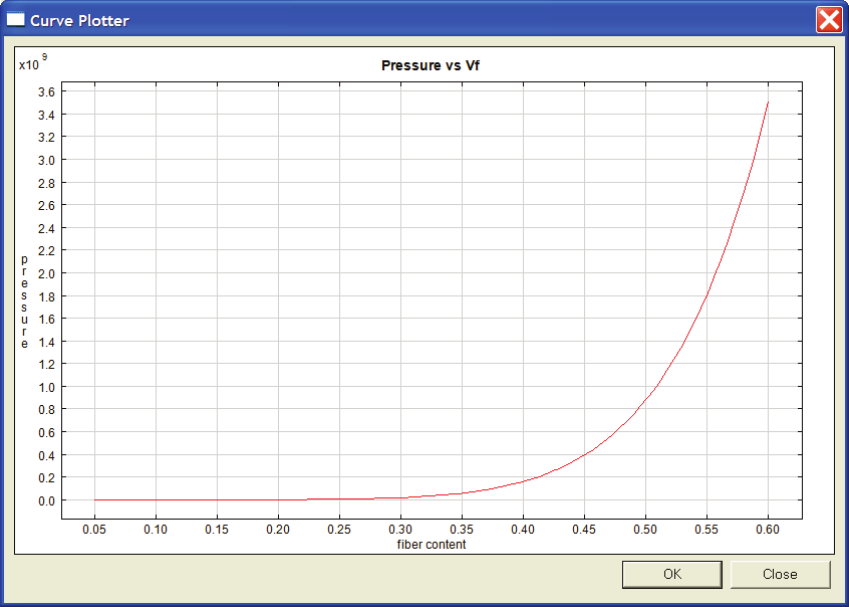Click the x-axis tick label 0.60
Image resolution: width=849 pixels, height=607 pixels.
tap(768, 530)
